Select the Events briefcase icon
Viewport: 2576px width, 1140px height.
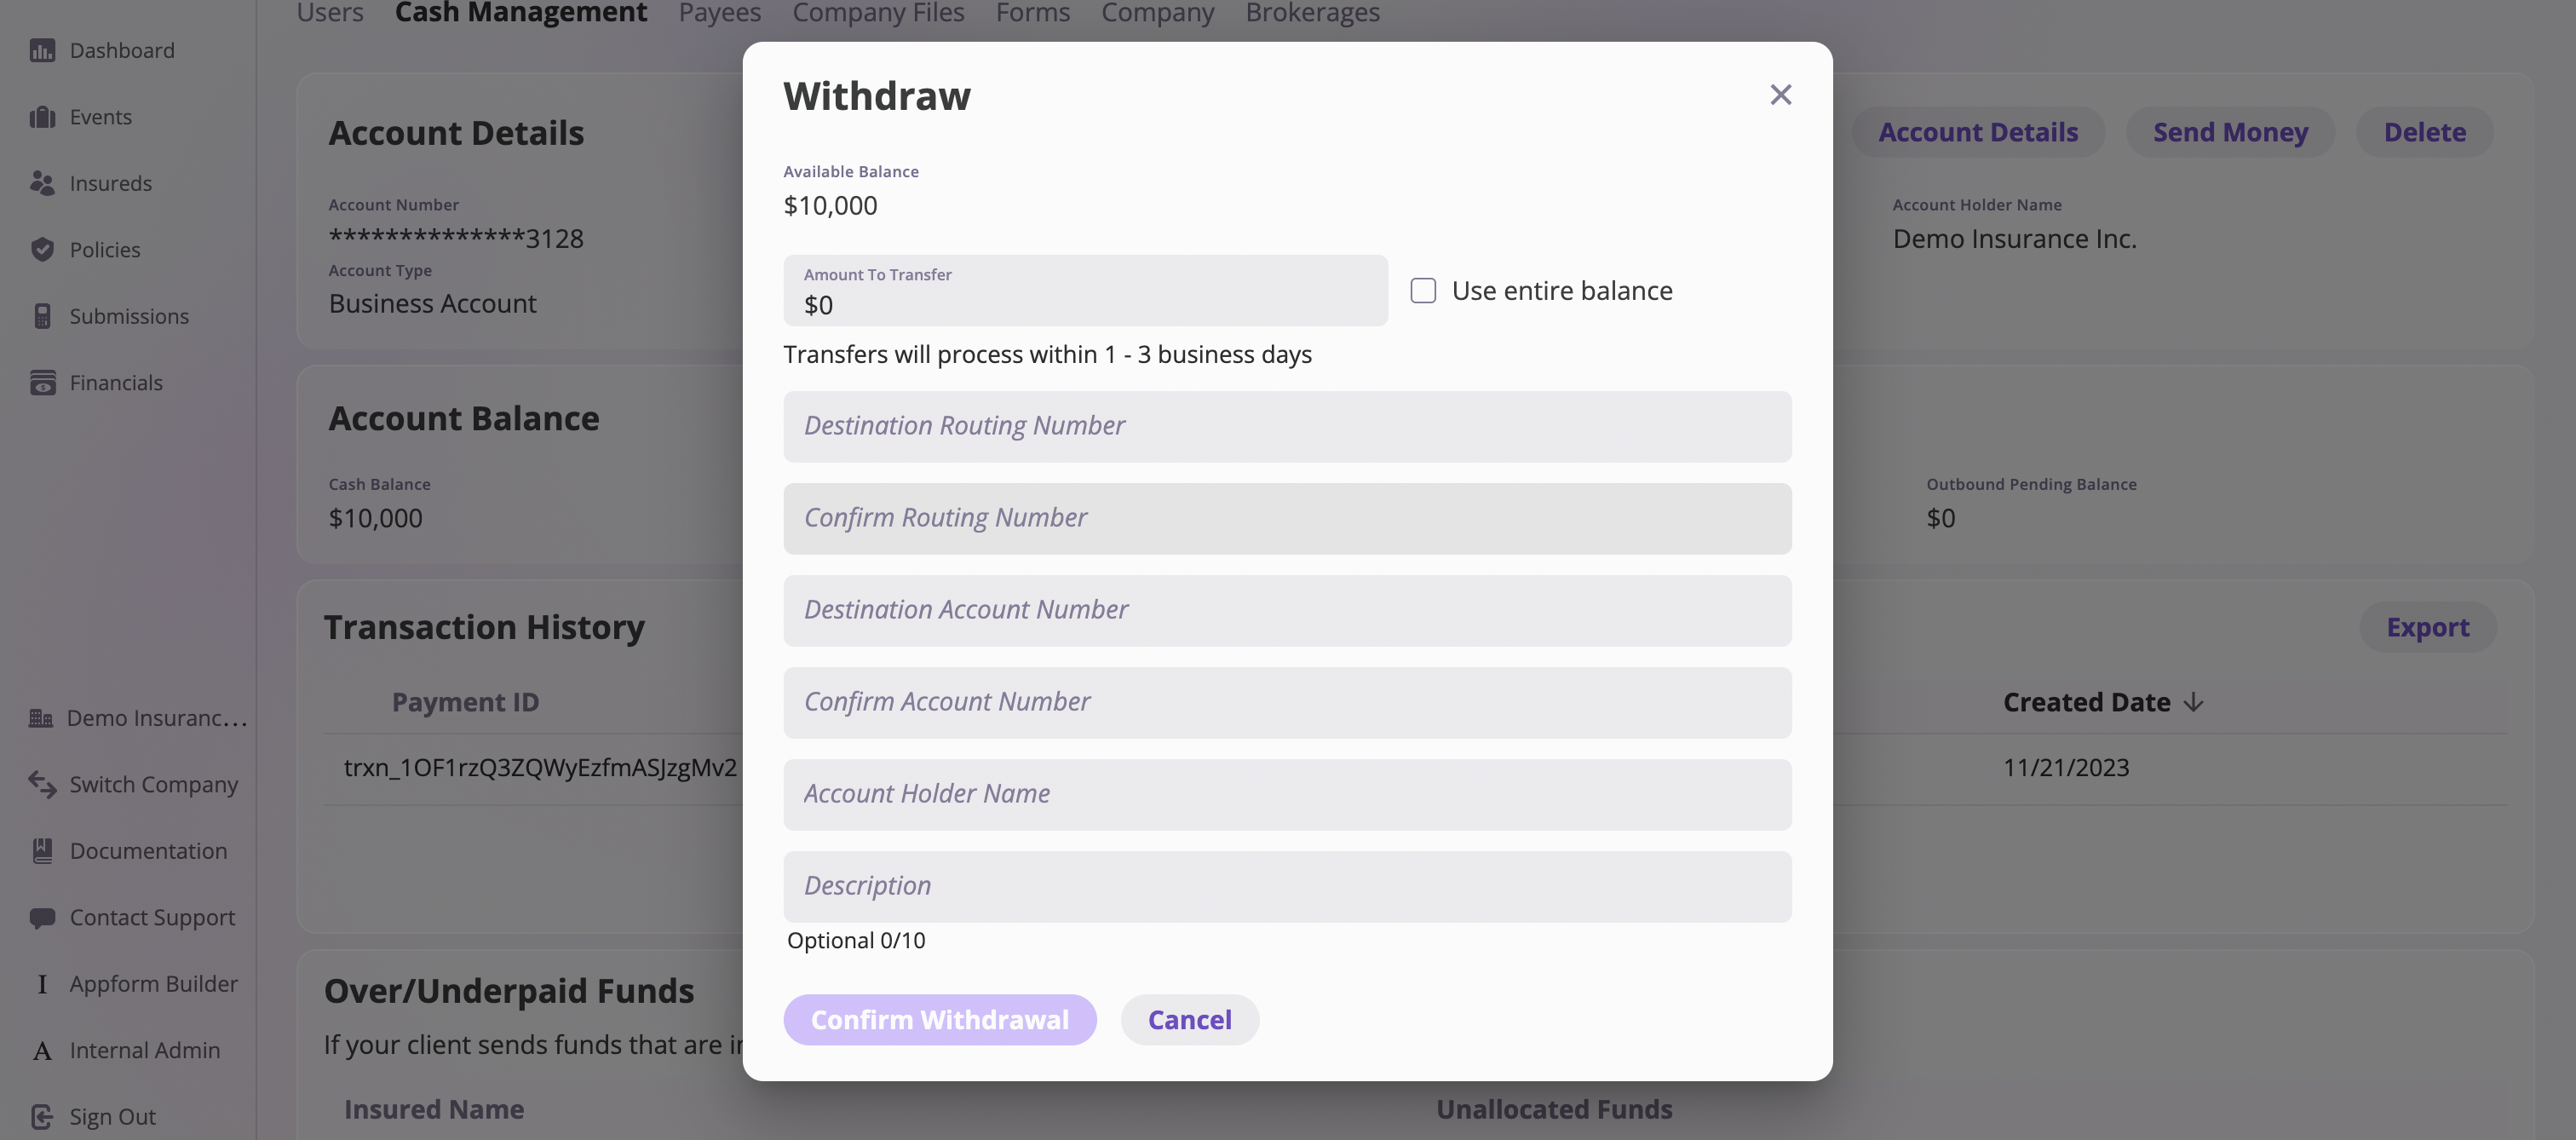click(x=42, y=117)
